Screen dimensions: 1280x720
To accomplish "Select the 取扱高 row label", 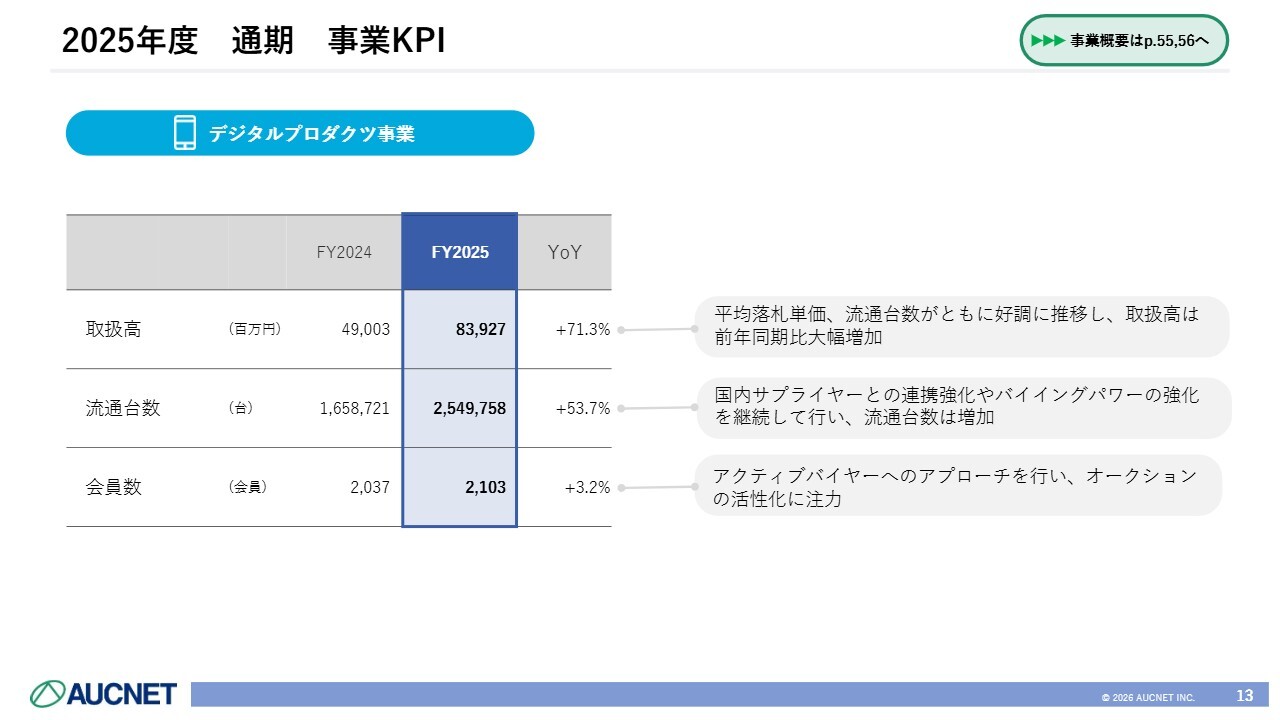I will [x=114, y=329].
